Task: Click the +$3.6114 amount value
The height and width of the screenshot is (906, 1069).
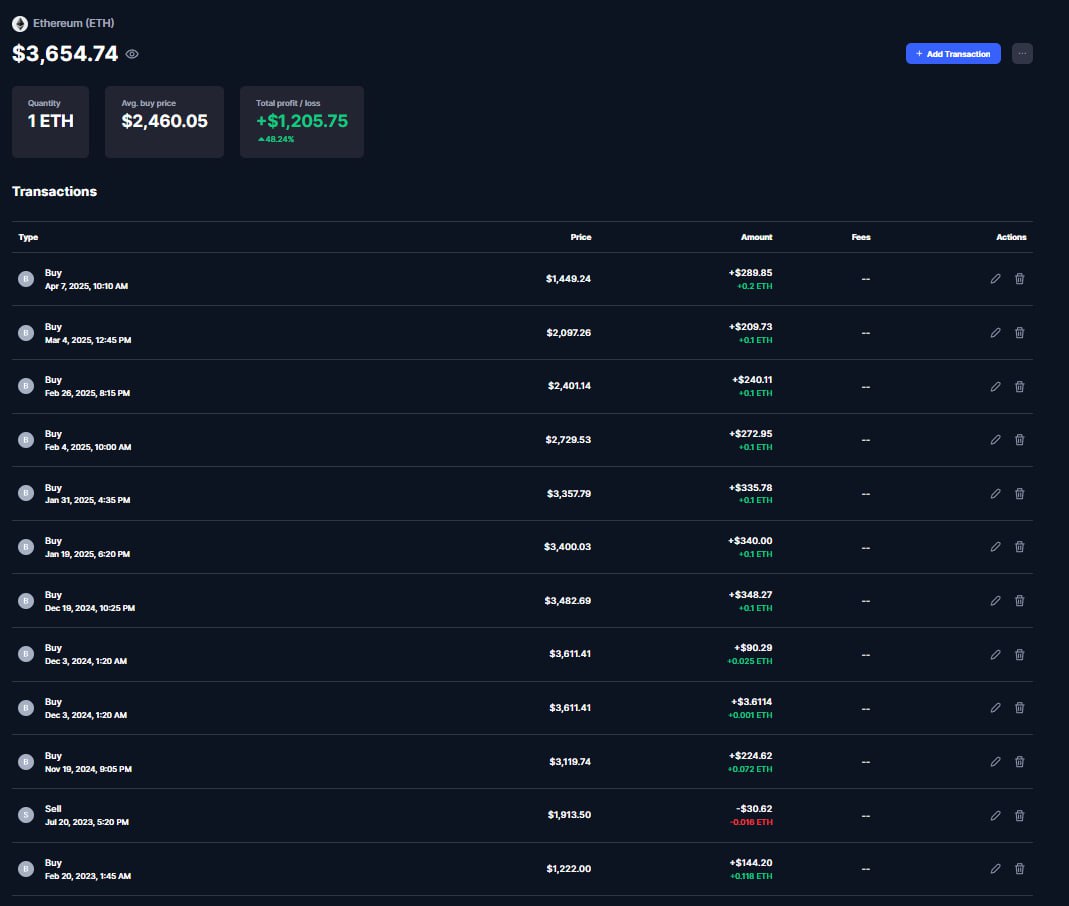Action: (x=751, y=701)
